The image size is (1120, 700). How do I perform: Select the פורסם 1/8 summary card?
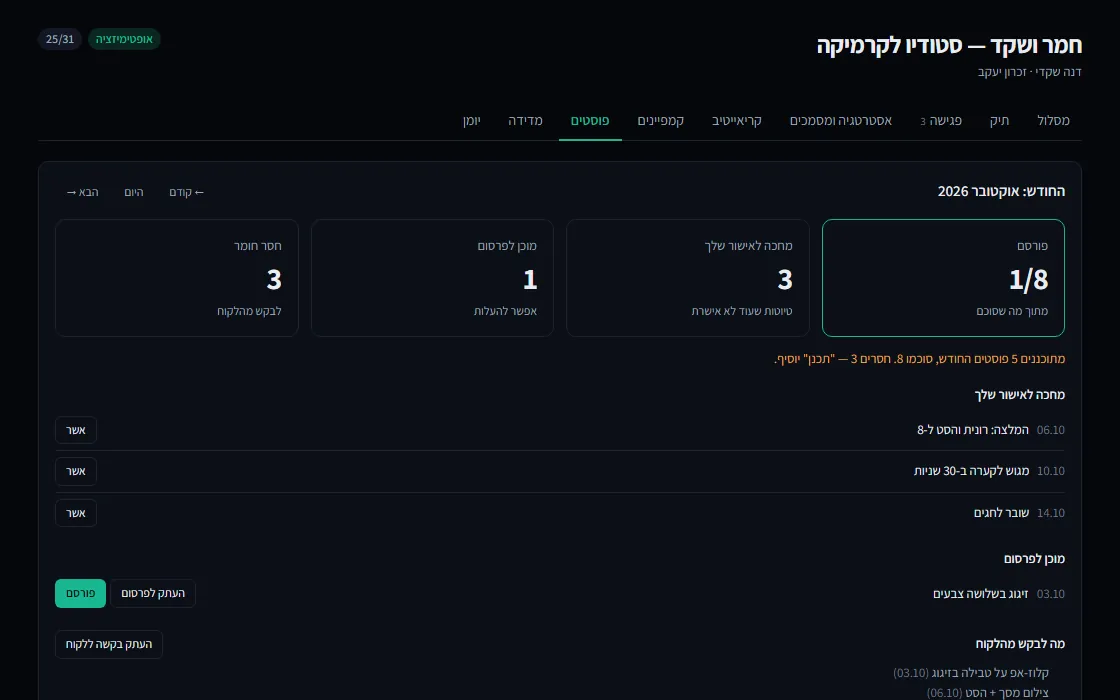click(x=943, y=278)
